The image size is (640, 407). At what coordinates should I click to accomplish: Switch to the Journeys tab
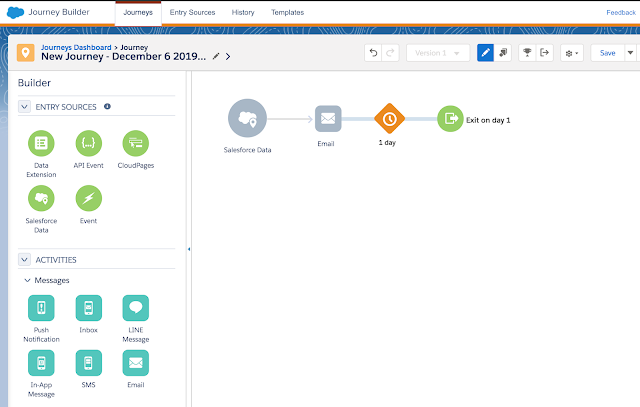138,13
